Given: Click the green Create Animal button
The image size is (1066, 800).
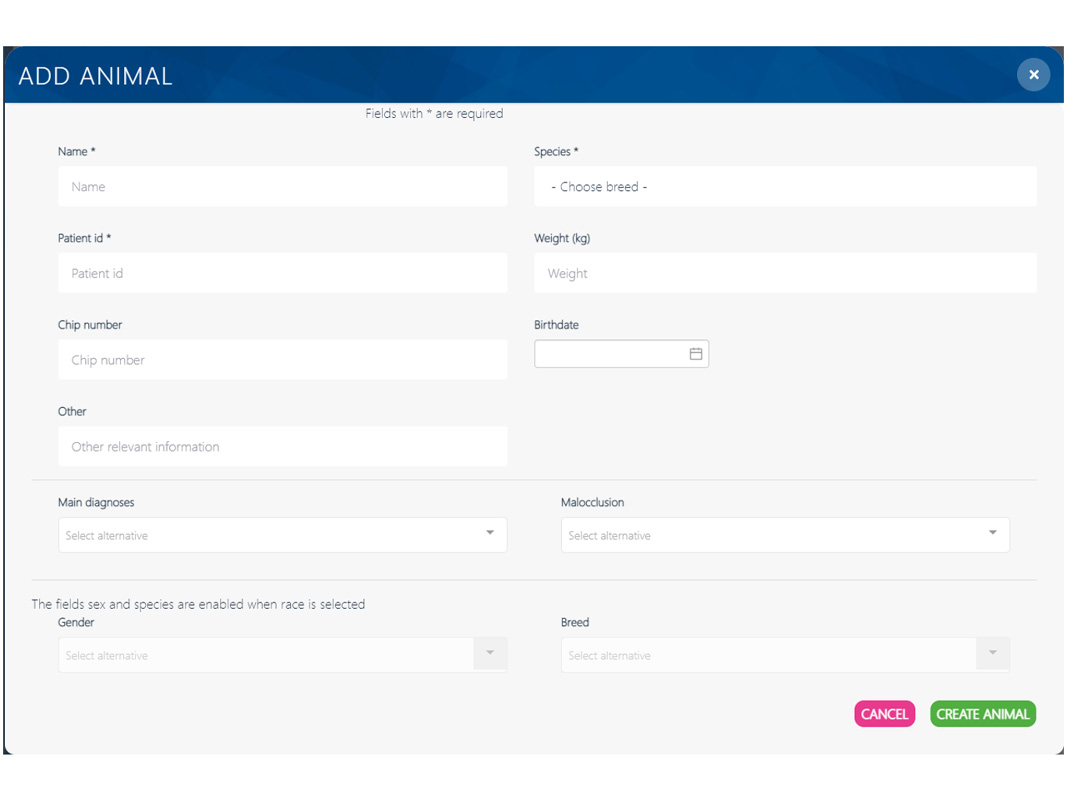Looking at the screenshot, I should coord(982,714).
